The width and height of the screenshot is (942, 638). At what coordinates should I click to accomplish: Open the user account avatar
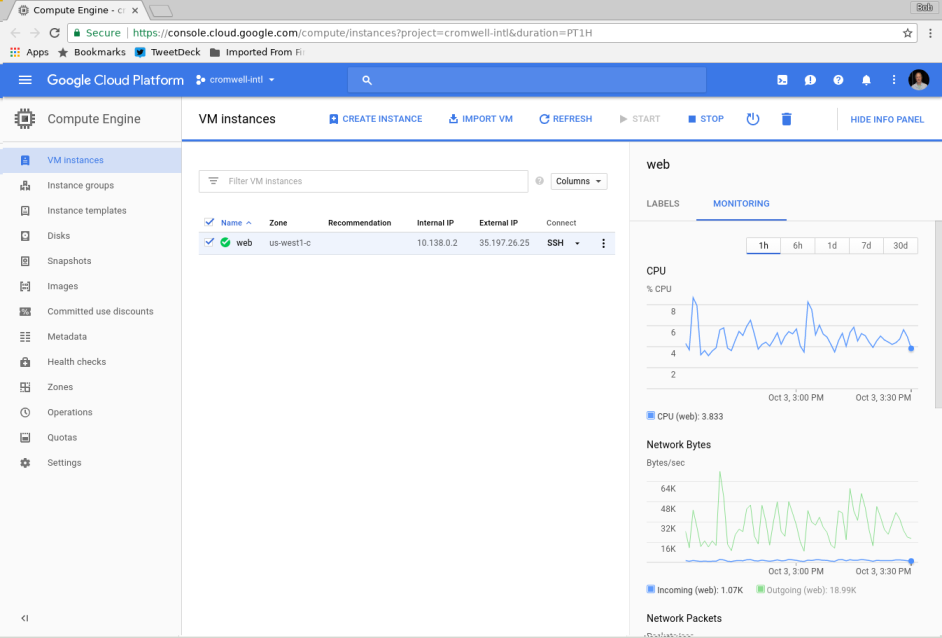[919, 79]
